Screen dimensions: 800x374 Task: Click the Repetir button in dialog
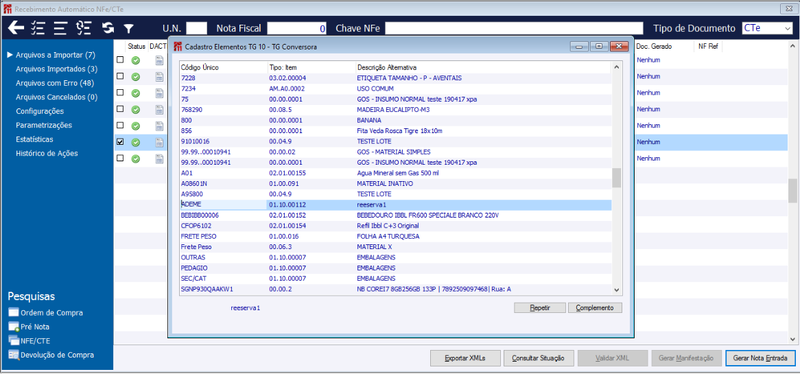(x=540, y=308)
